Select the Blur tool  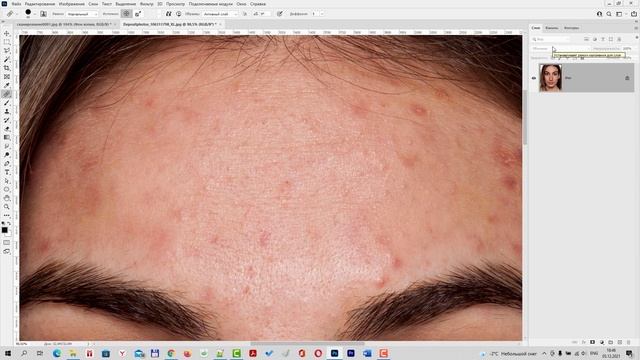7,146
